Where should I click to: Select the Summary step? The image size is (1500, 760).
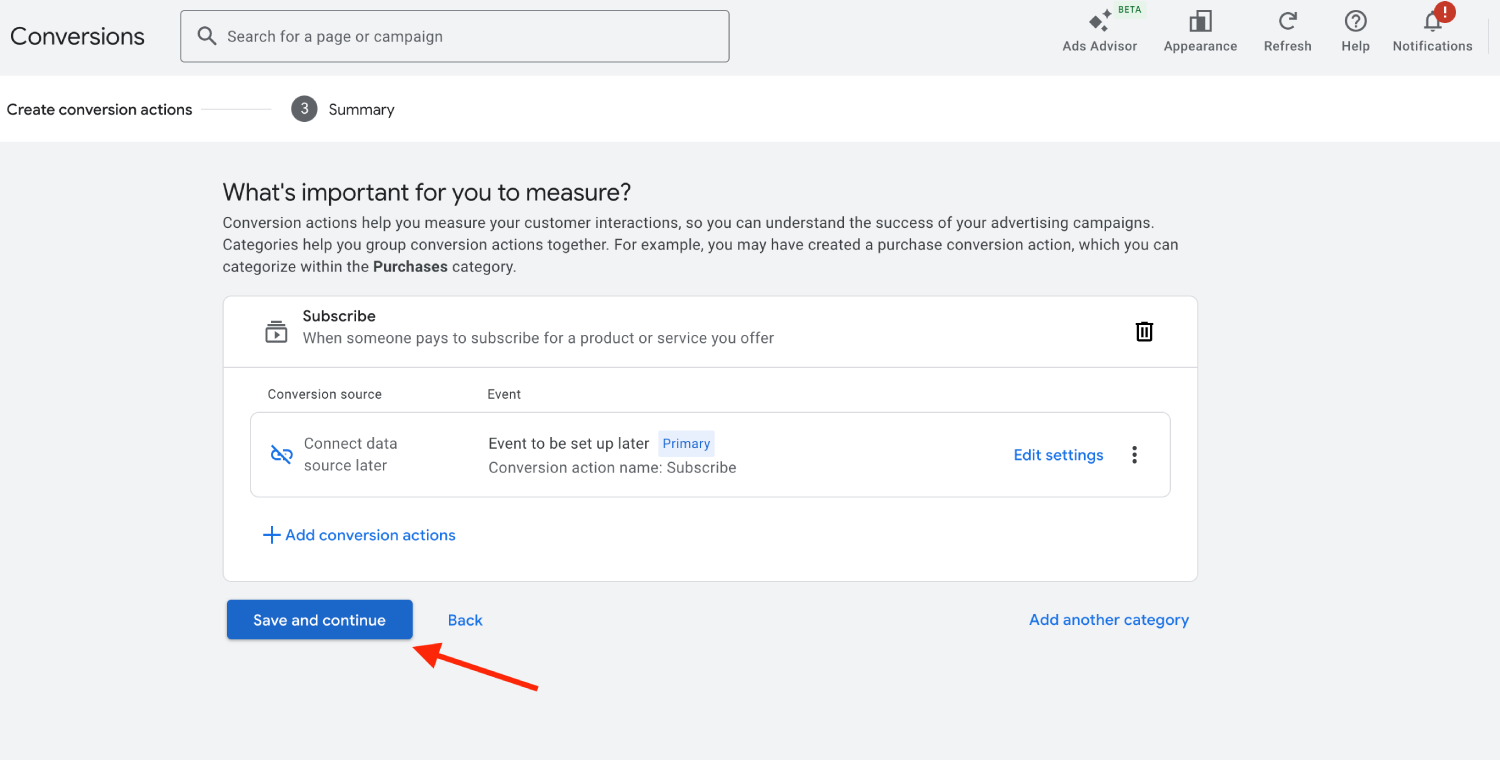click(343, 109)
